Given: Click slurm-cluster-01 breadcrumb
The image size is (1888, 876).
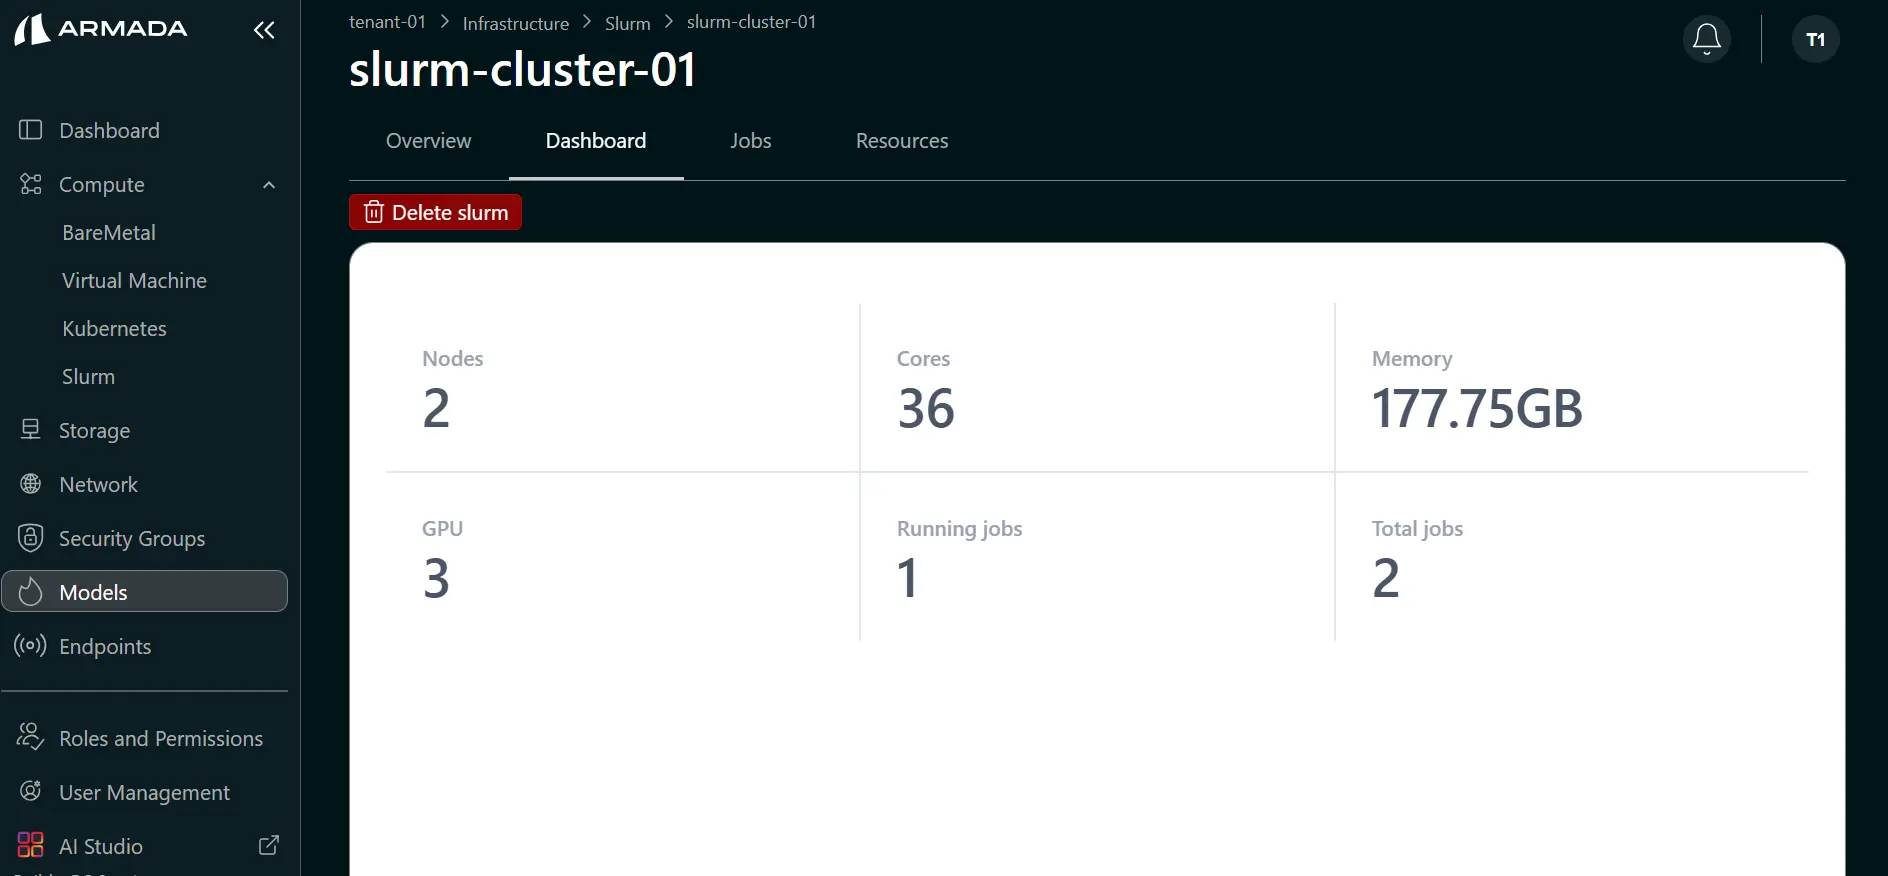Looking at the screenshot, I should tap(752, 22).
